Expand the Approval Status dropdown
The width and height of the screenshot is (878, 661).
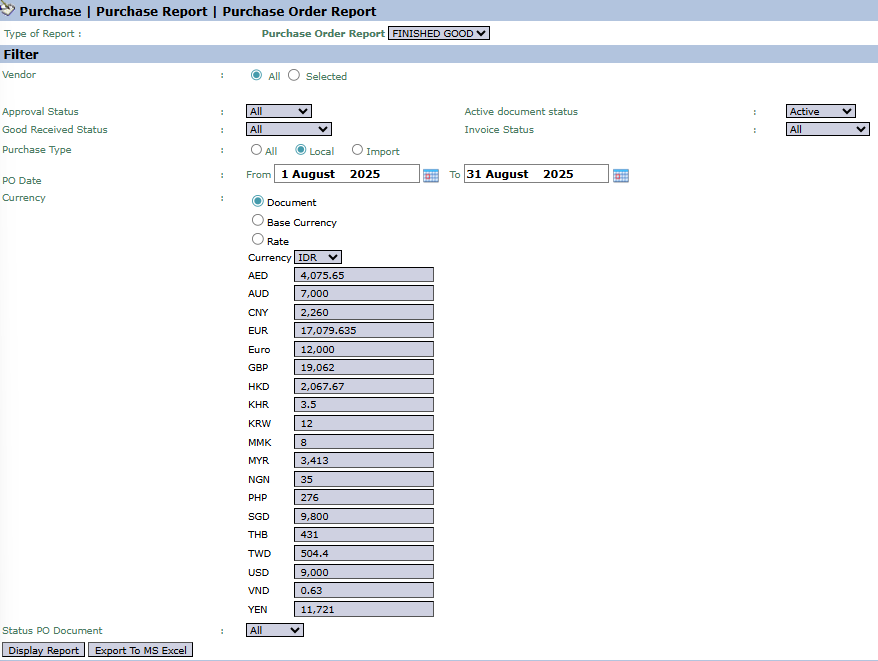click(x=278, y=111)
